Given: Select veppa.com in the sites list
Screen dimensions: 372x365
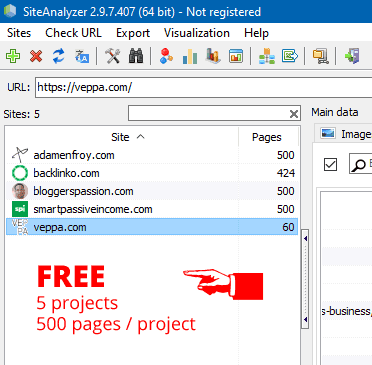Looking at the screenshot, I should (152, 227).
